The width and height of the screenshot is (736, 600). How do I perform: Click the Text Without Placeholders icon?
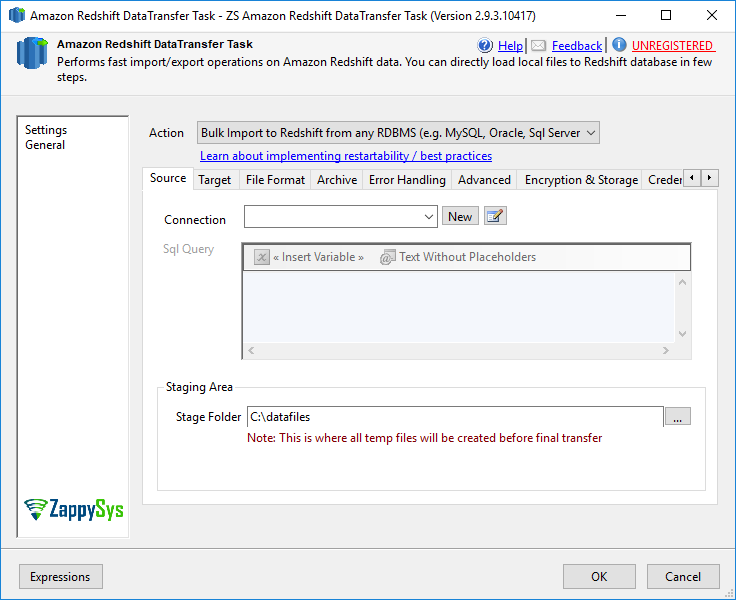[388, 257]
